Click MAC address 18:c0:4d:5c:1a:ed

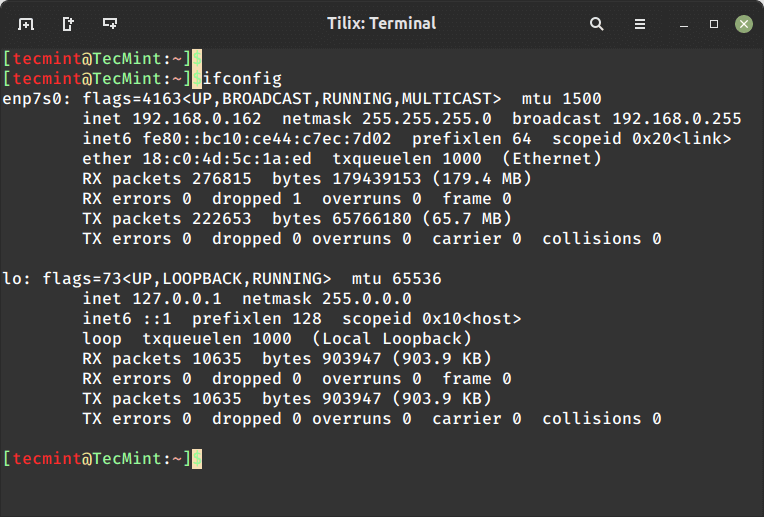227,159
